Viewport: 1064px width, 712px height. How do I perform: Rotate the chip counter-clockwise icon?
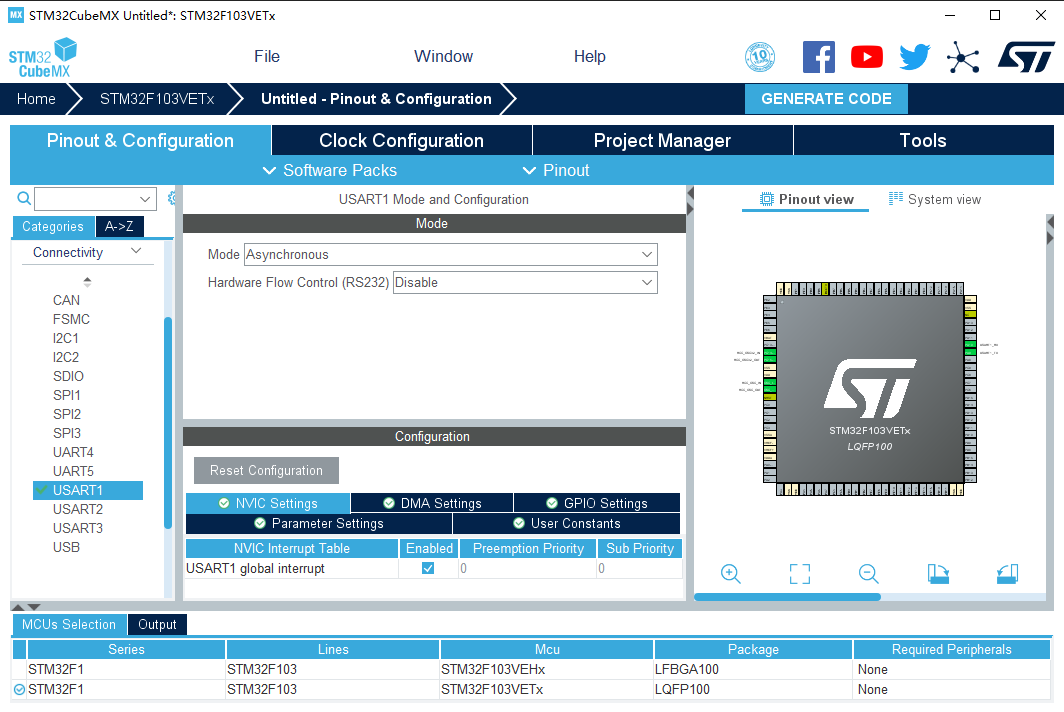tap(1008, 574)
